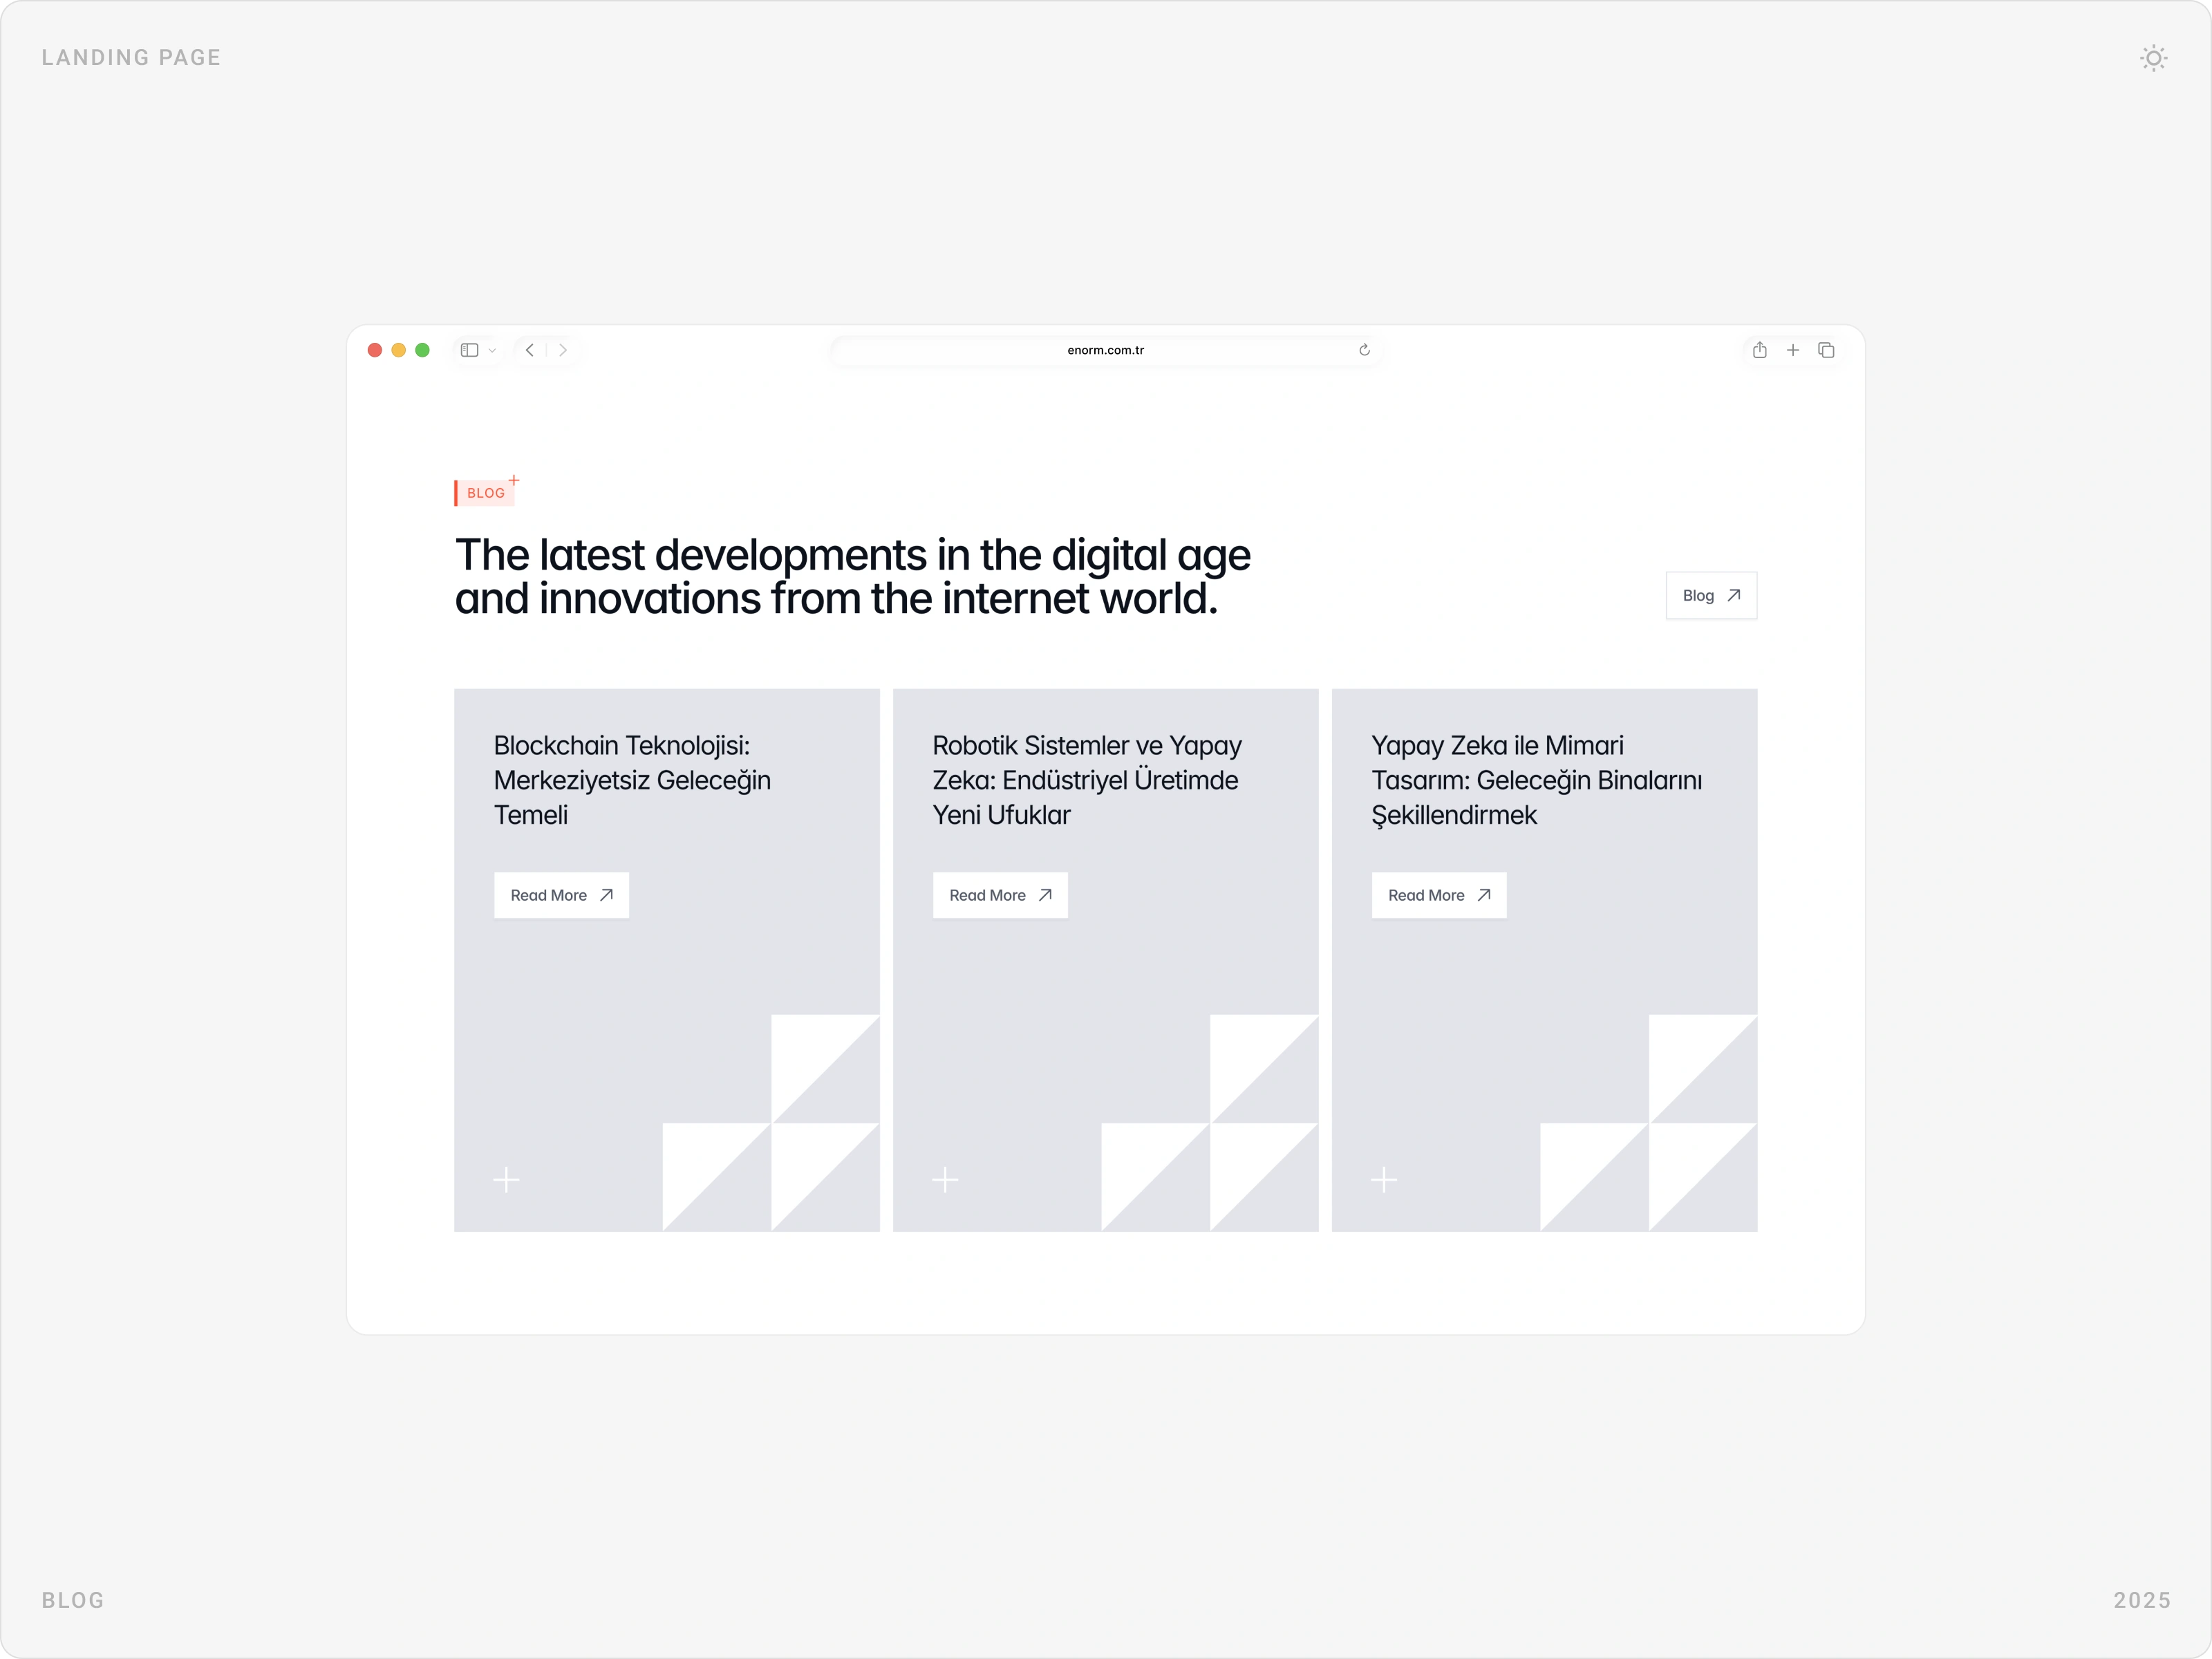Click the Robotik Sistemler ve Yapay Zeka title
The image size is (2212, 1659).
(x=1087, y=780)
